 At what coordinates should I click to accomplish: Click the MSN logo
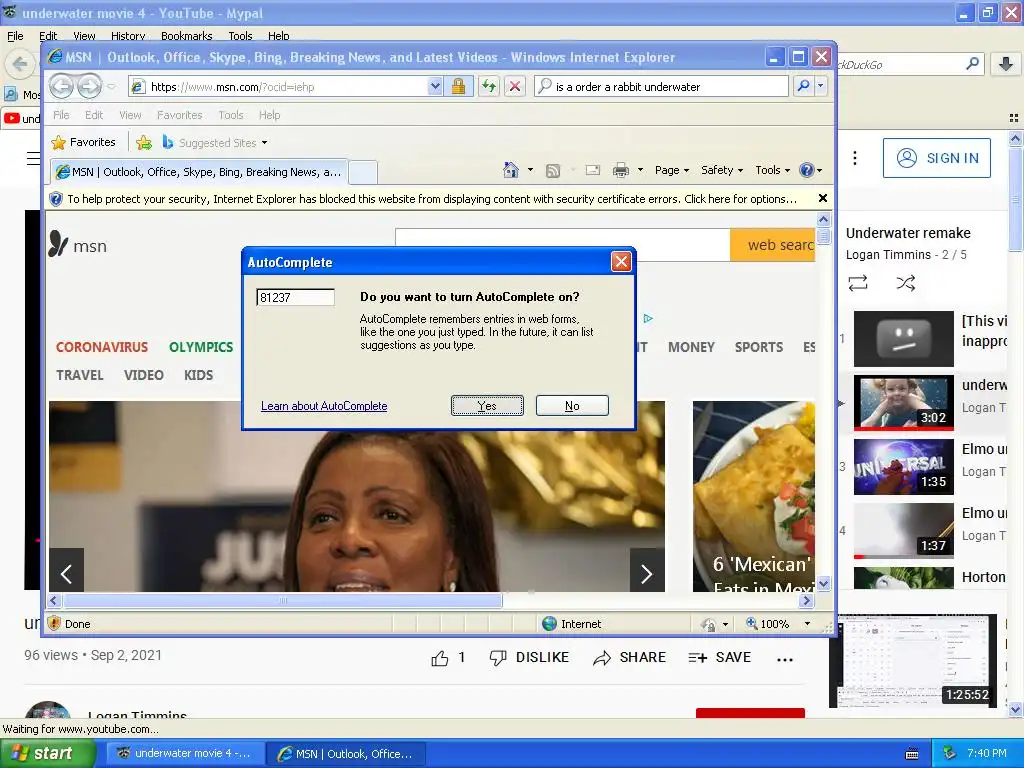[x=78, y=245]
